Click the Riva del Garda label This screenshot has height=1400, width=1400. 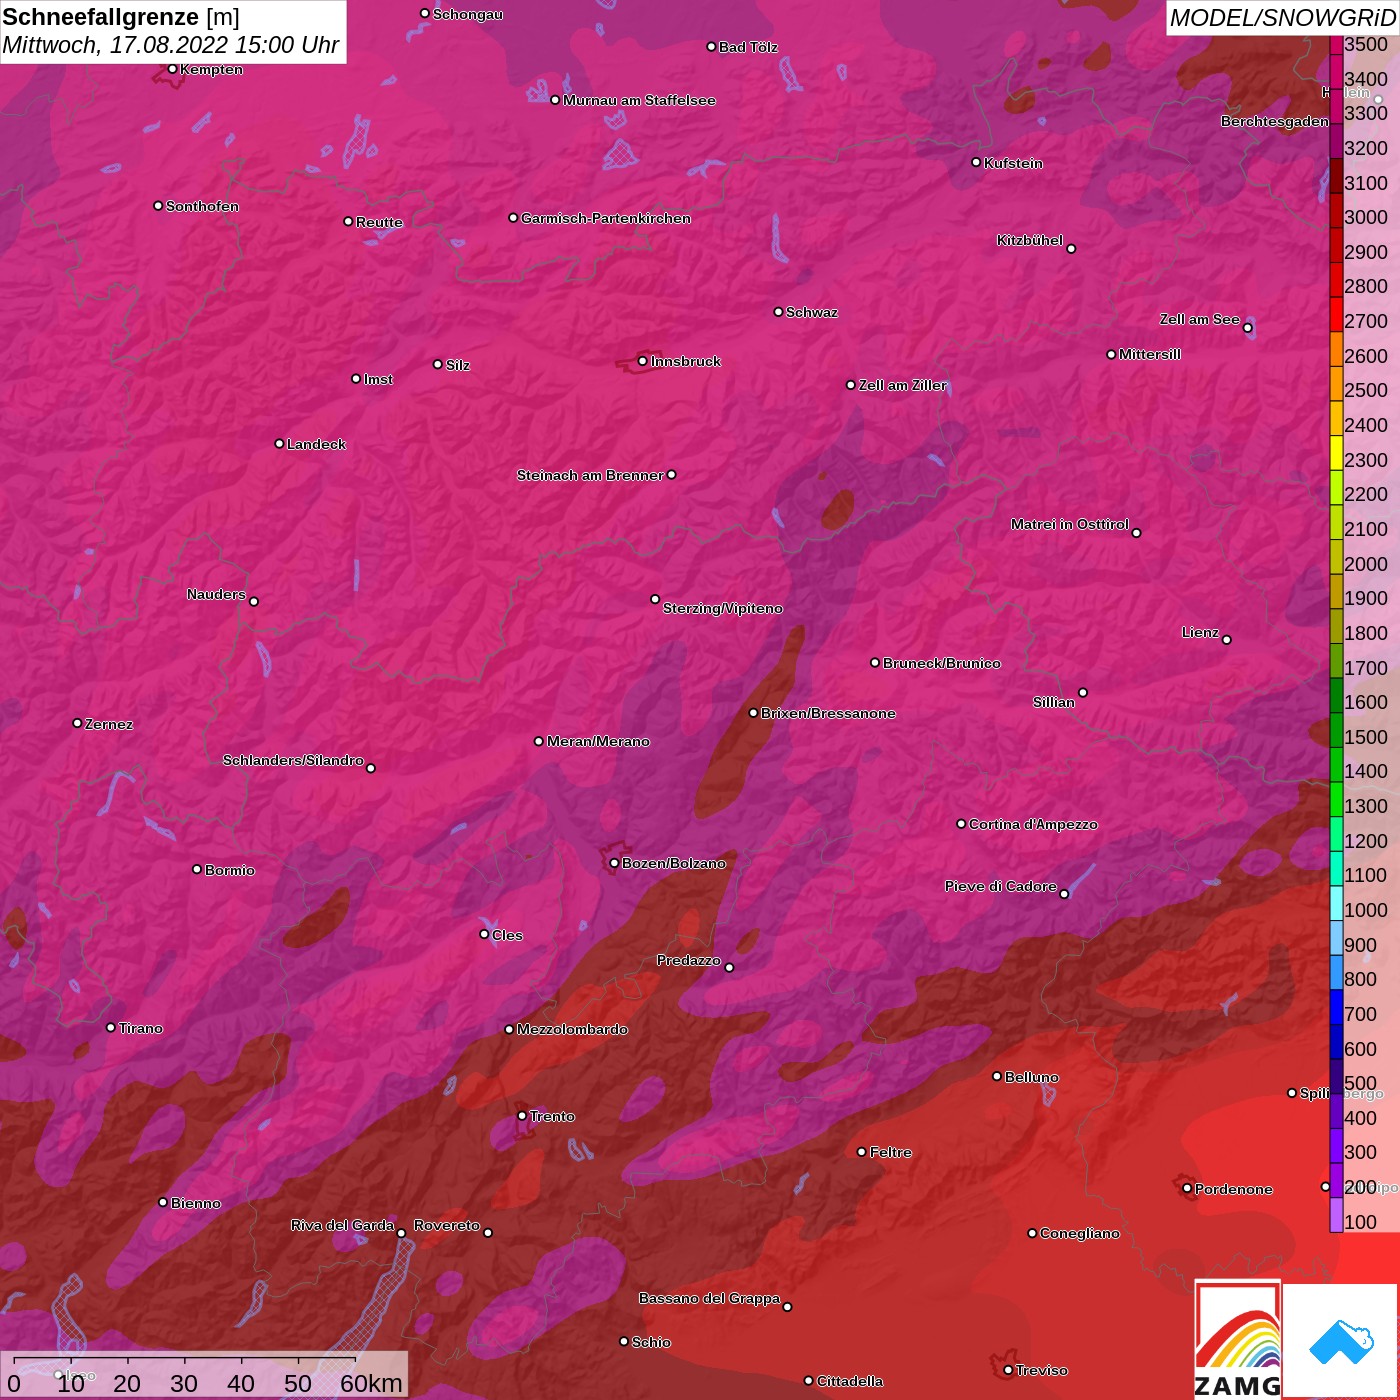[x=342, y=1225]
